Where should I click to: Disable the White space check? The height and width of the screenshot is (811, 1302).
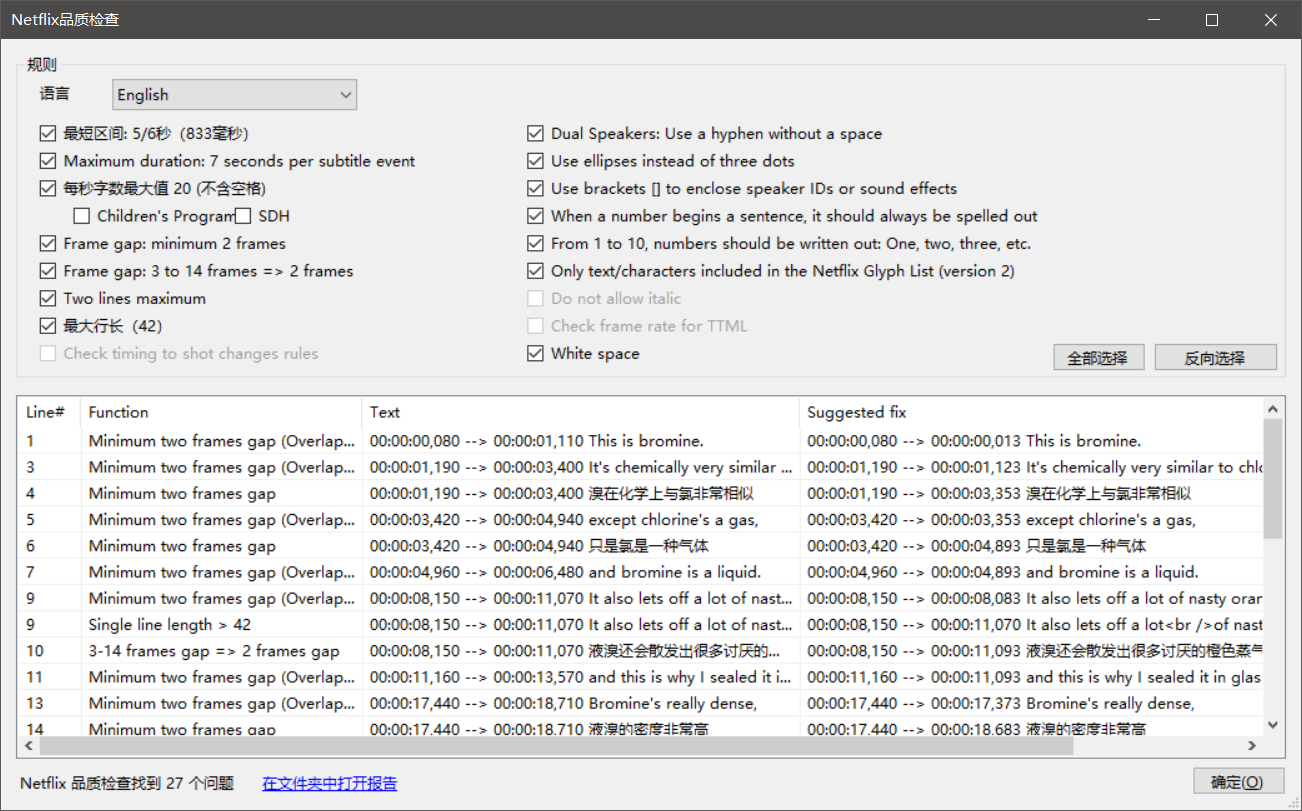pos(535,353)
